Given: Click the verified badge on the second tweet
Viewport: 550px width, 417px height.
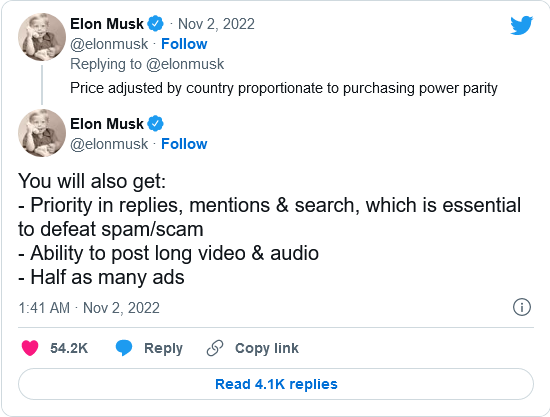Looking at the screenshot, I should coord(155,124).
